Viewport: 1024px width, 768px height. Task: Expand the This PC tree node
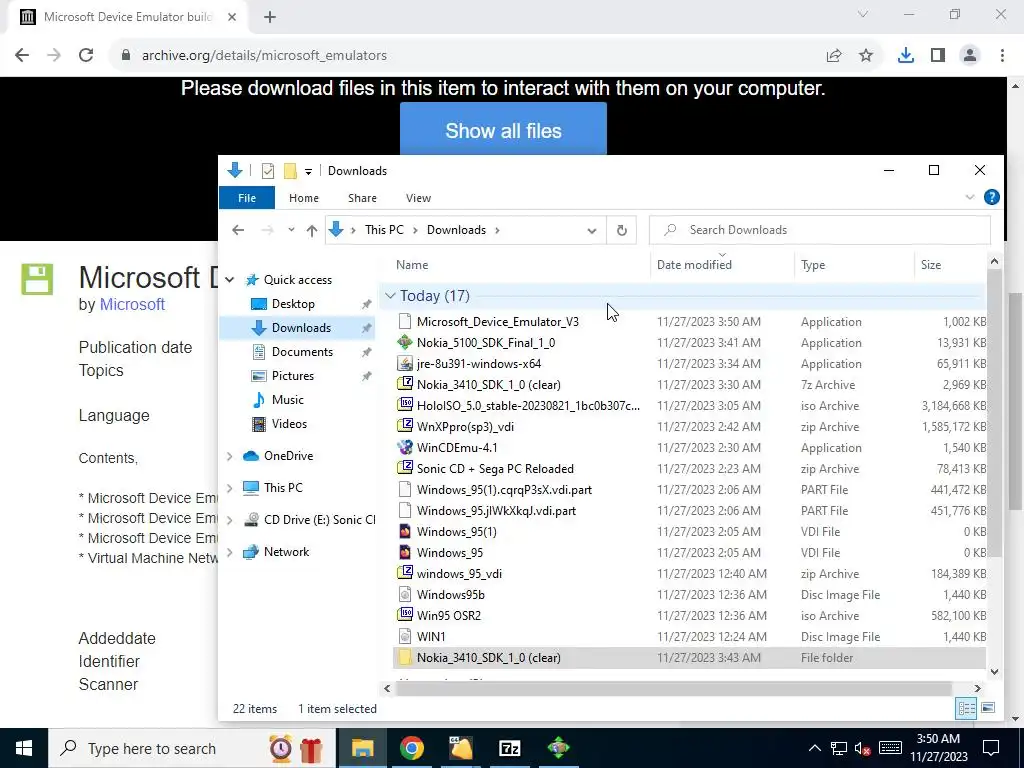(x=230, y=488)
